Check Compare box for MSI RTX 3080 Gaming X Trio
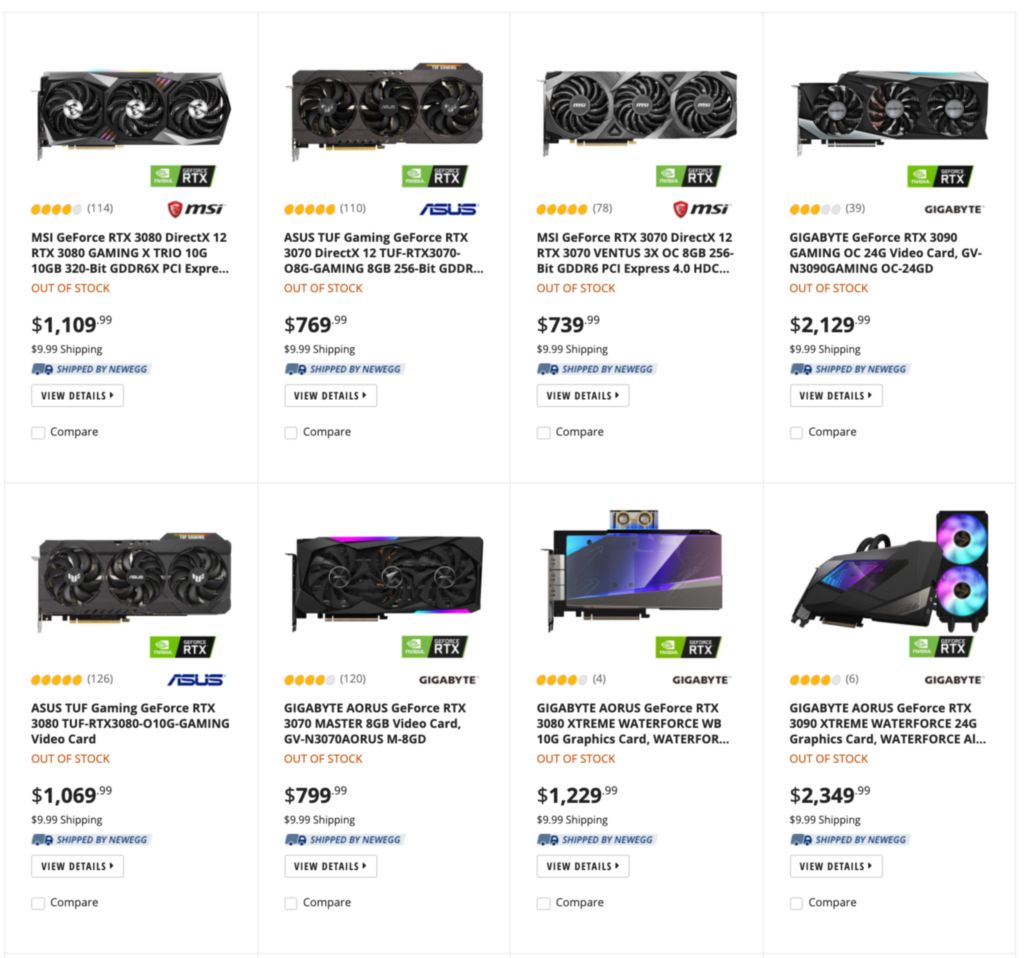The image size is (1024, 958). tap(38, 433)
